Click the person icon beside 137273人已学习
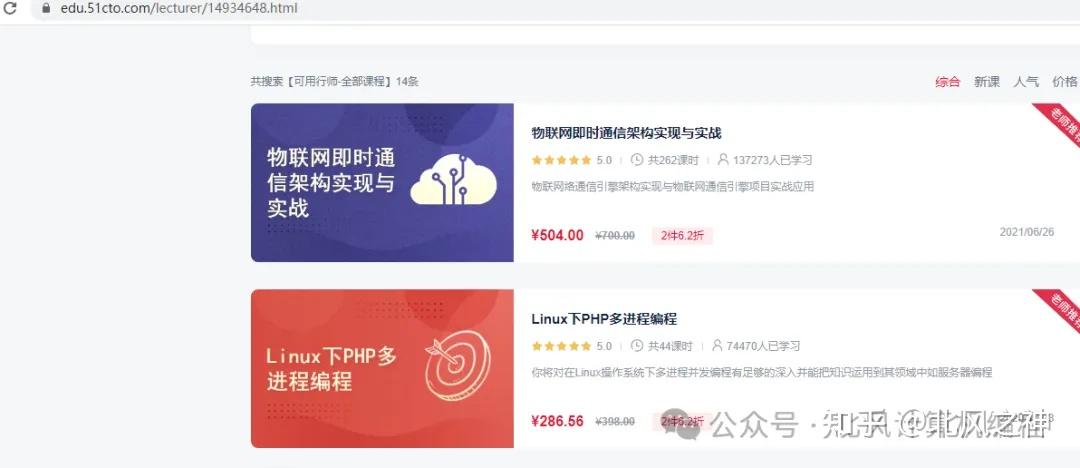 coord(723,160)
